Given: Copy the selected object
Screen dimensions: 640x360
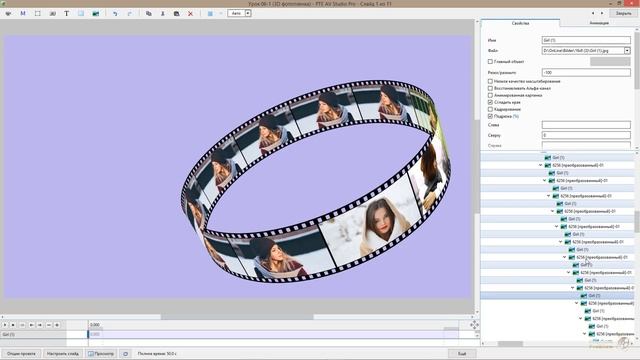Looking at the screenshot, I should [149, 13].
